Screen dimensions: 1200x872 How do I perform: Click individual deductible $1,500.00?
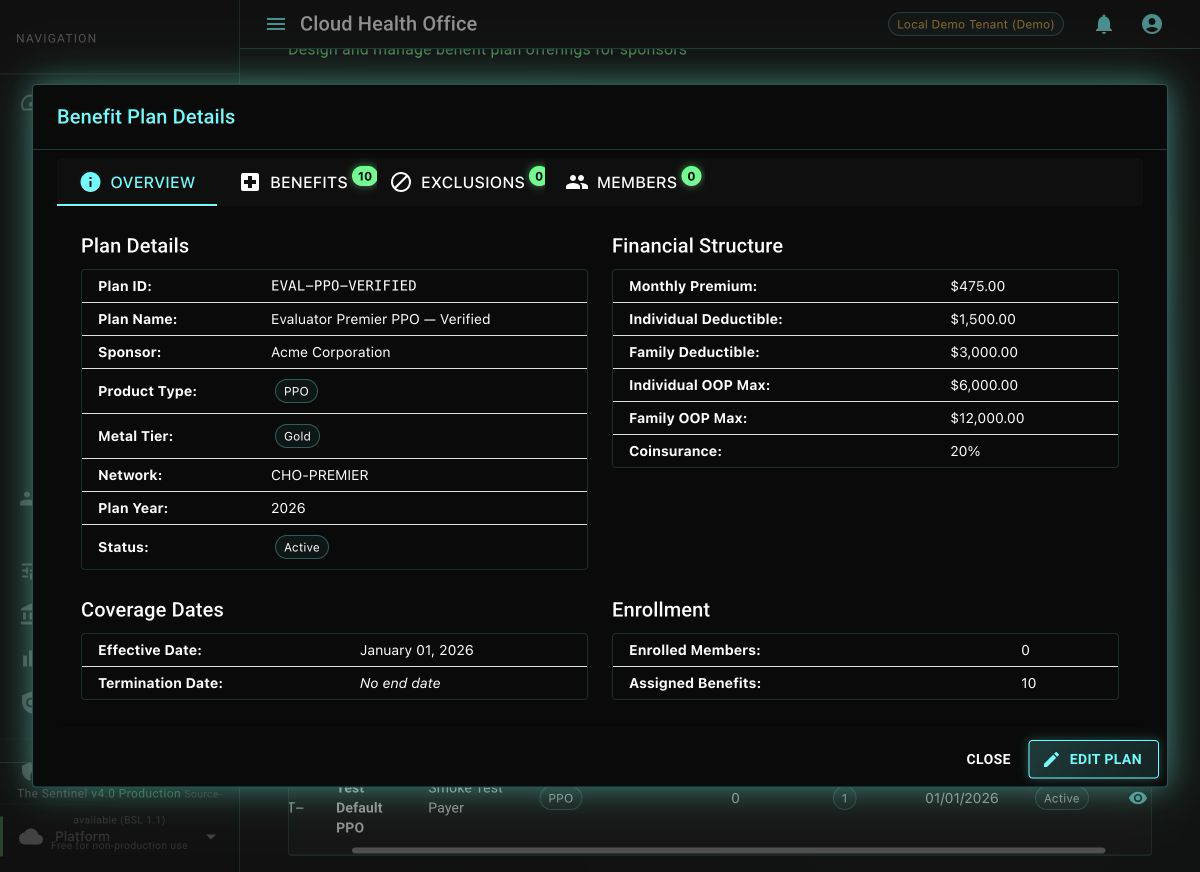[x=983, y=319]
